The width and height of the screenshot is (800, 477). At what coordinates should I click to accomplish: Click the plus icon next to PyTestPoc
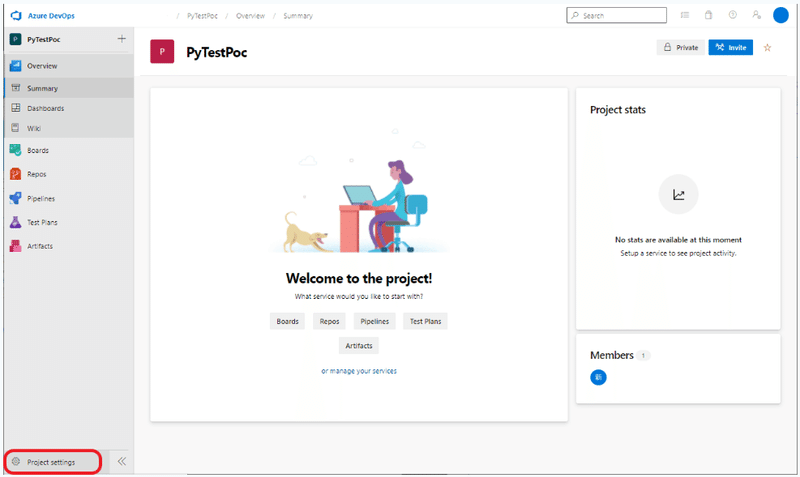(121, 39)
